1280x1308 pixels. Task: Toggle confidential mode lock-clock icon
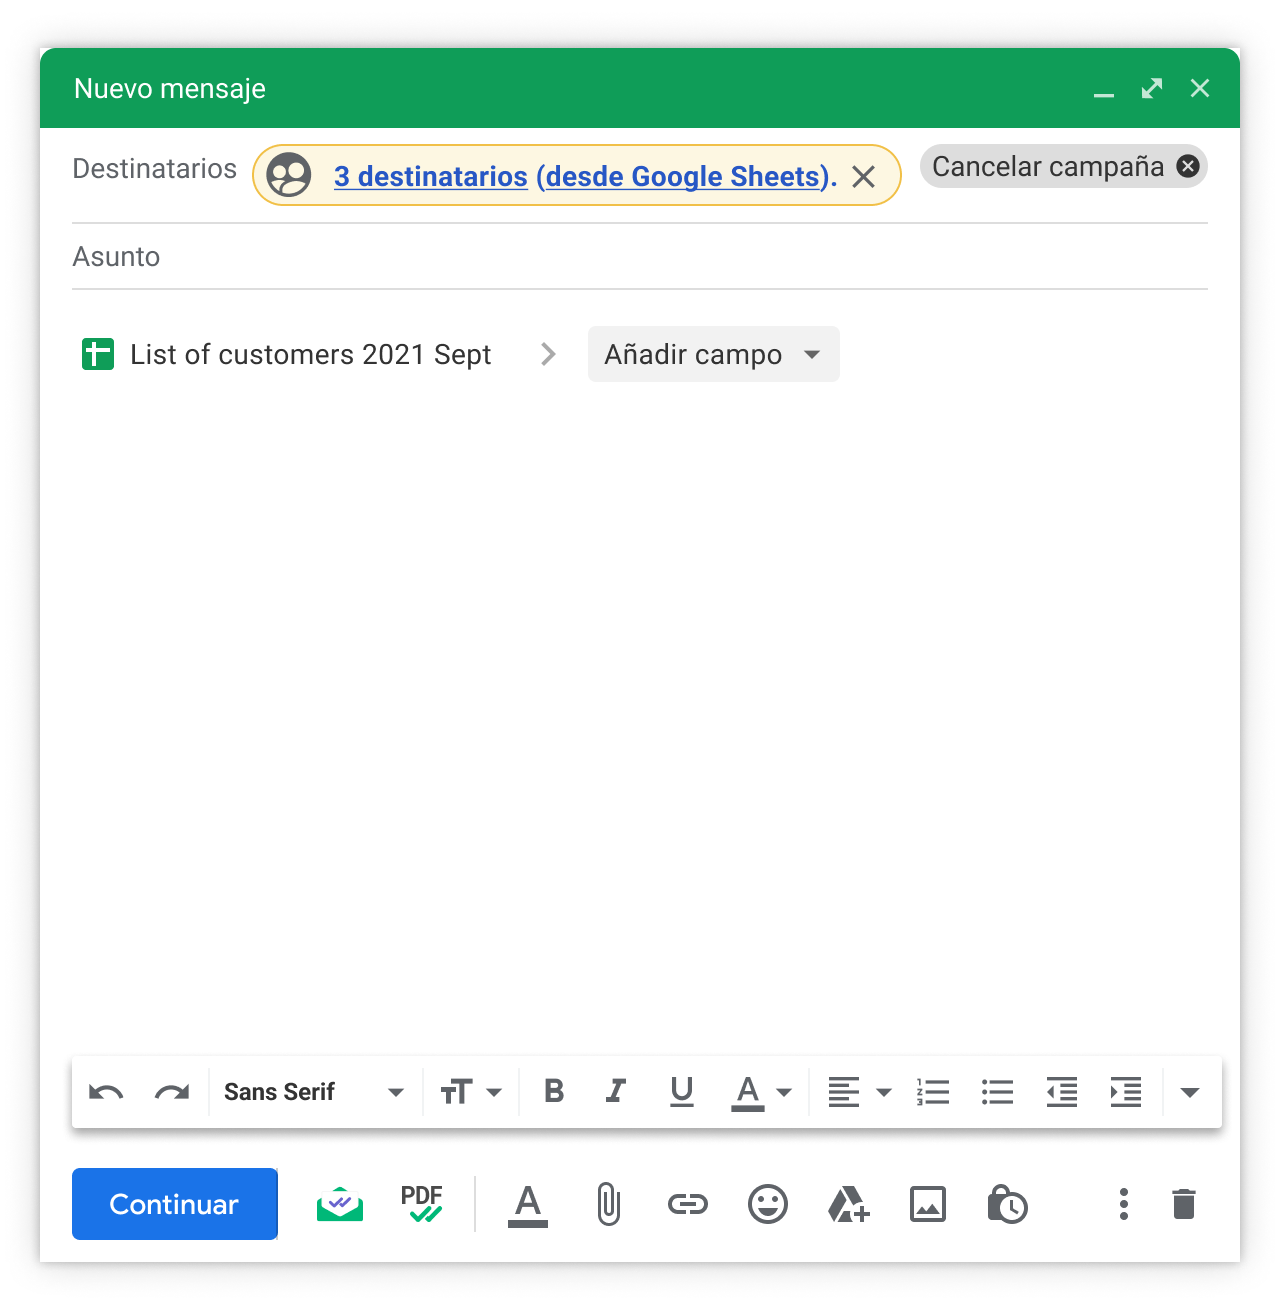click(x=1007, y=1204)
